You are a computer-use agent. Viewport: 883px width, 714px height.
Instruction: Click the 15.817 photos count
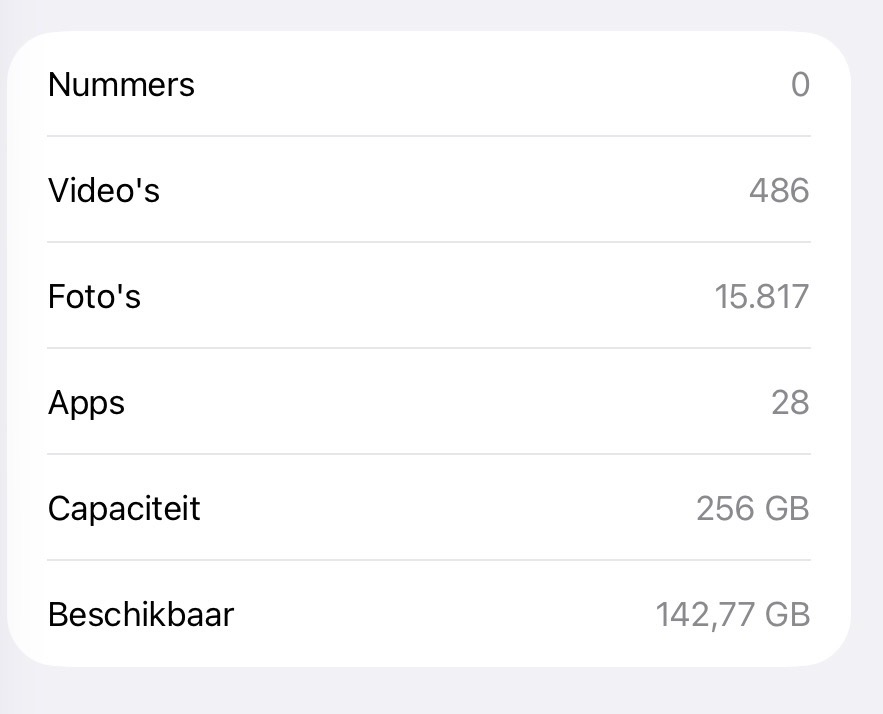click(761, 296)
